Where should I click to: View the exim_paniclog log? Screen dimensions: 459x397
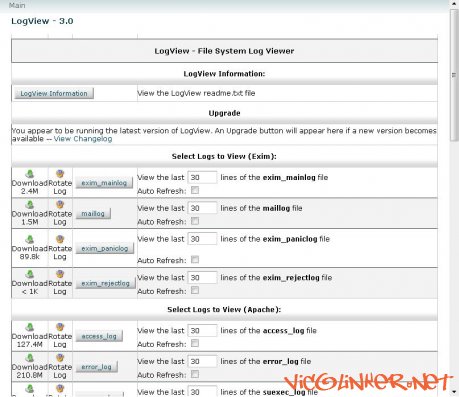pyautogui.click(x=105, y=248)
